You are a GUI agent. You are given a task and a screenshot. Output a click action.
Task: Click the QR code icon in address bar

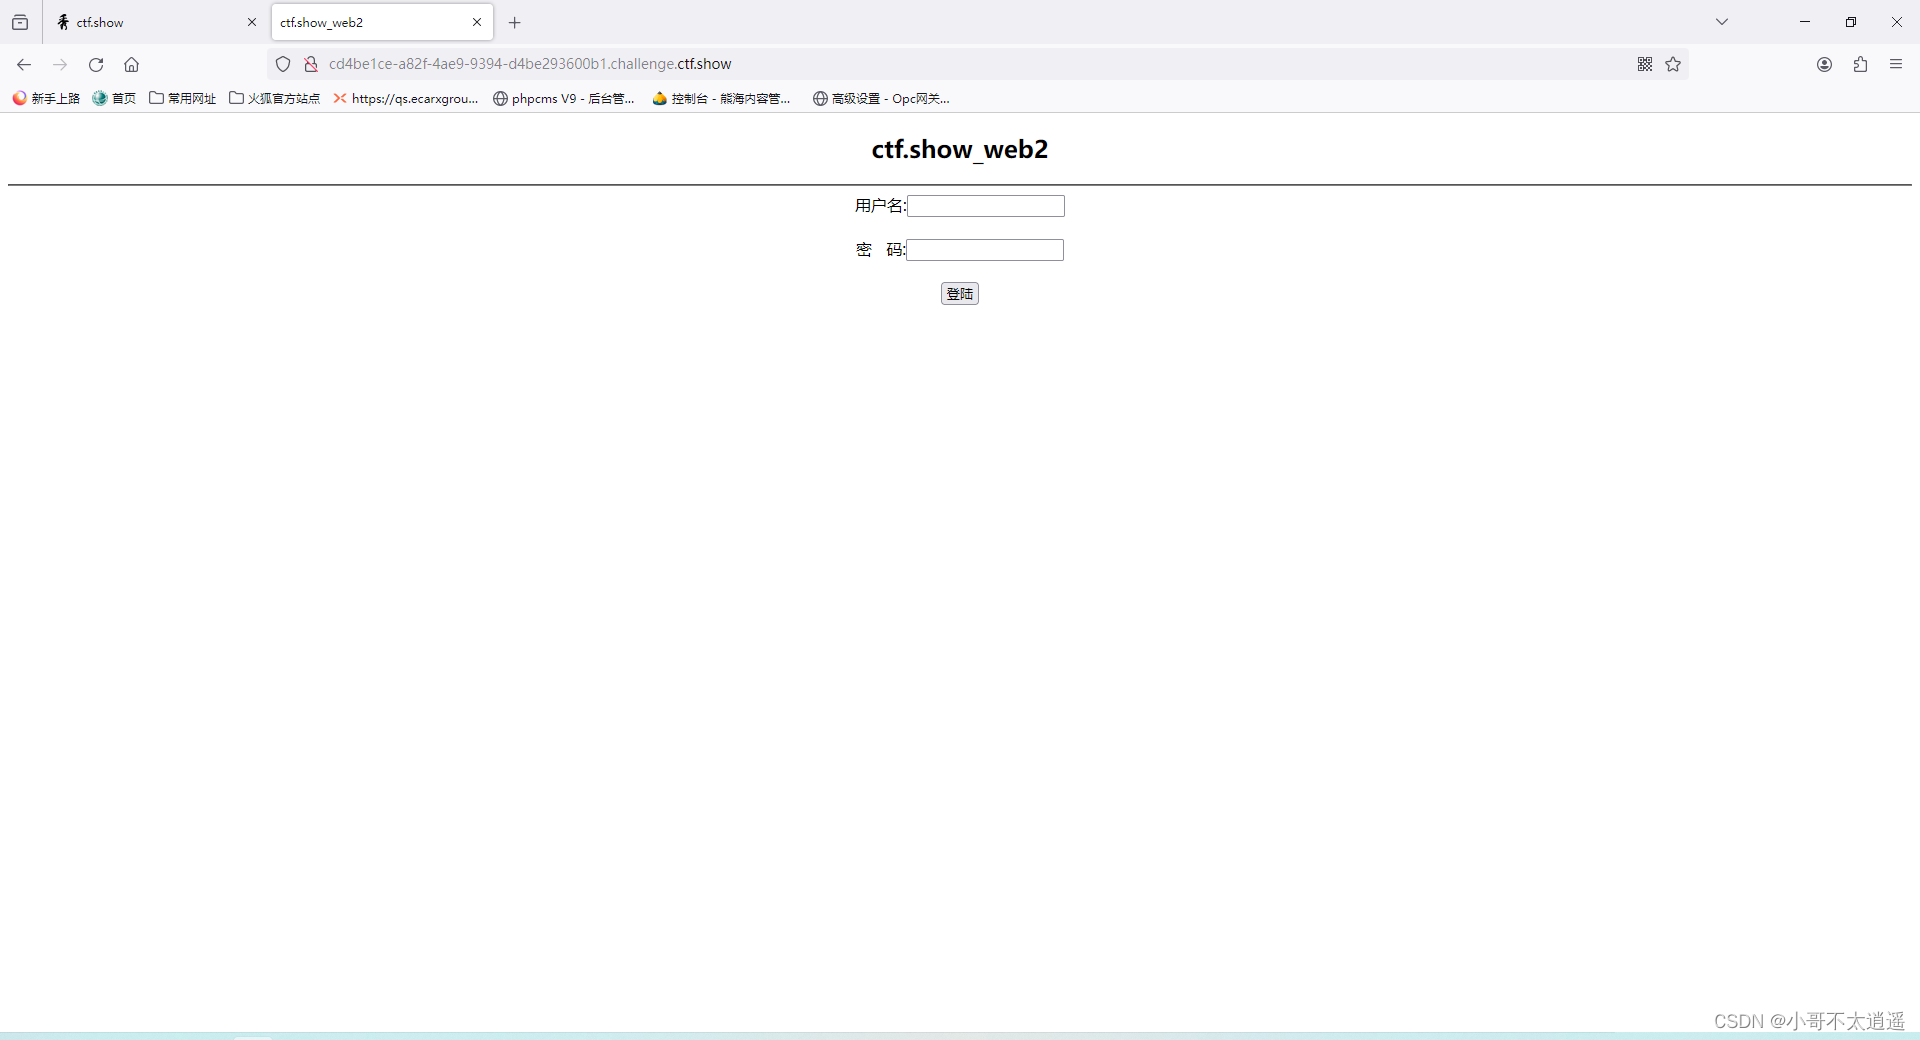[1645, 64]
